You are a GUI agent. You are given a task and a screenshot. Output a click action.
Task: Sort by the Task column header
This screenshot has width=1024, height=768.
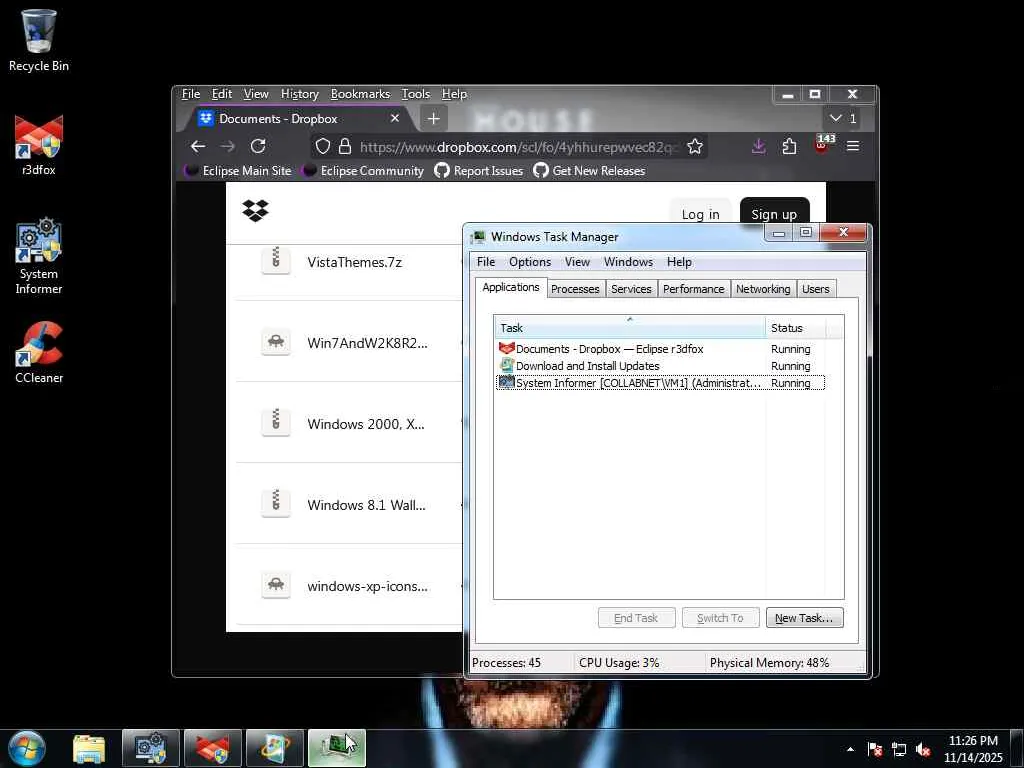(630, 328)
